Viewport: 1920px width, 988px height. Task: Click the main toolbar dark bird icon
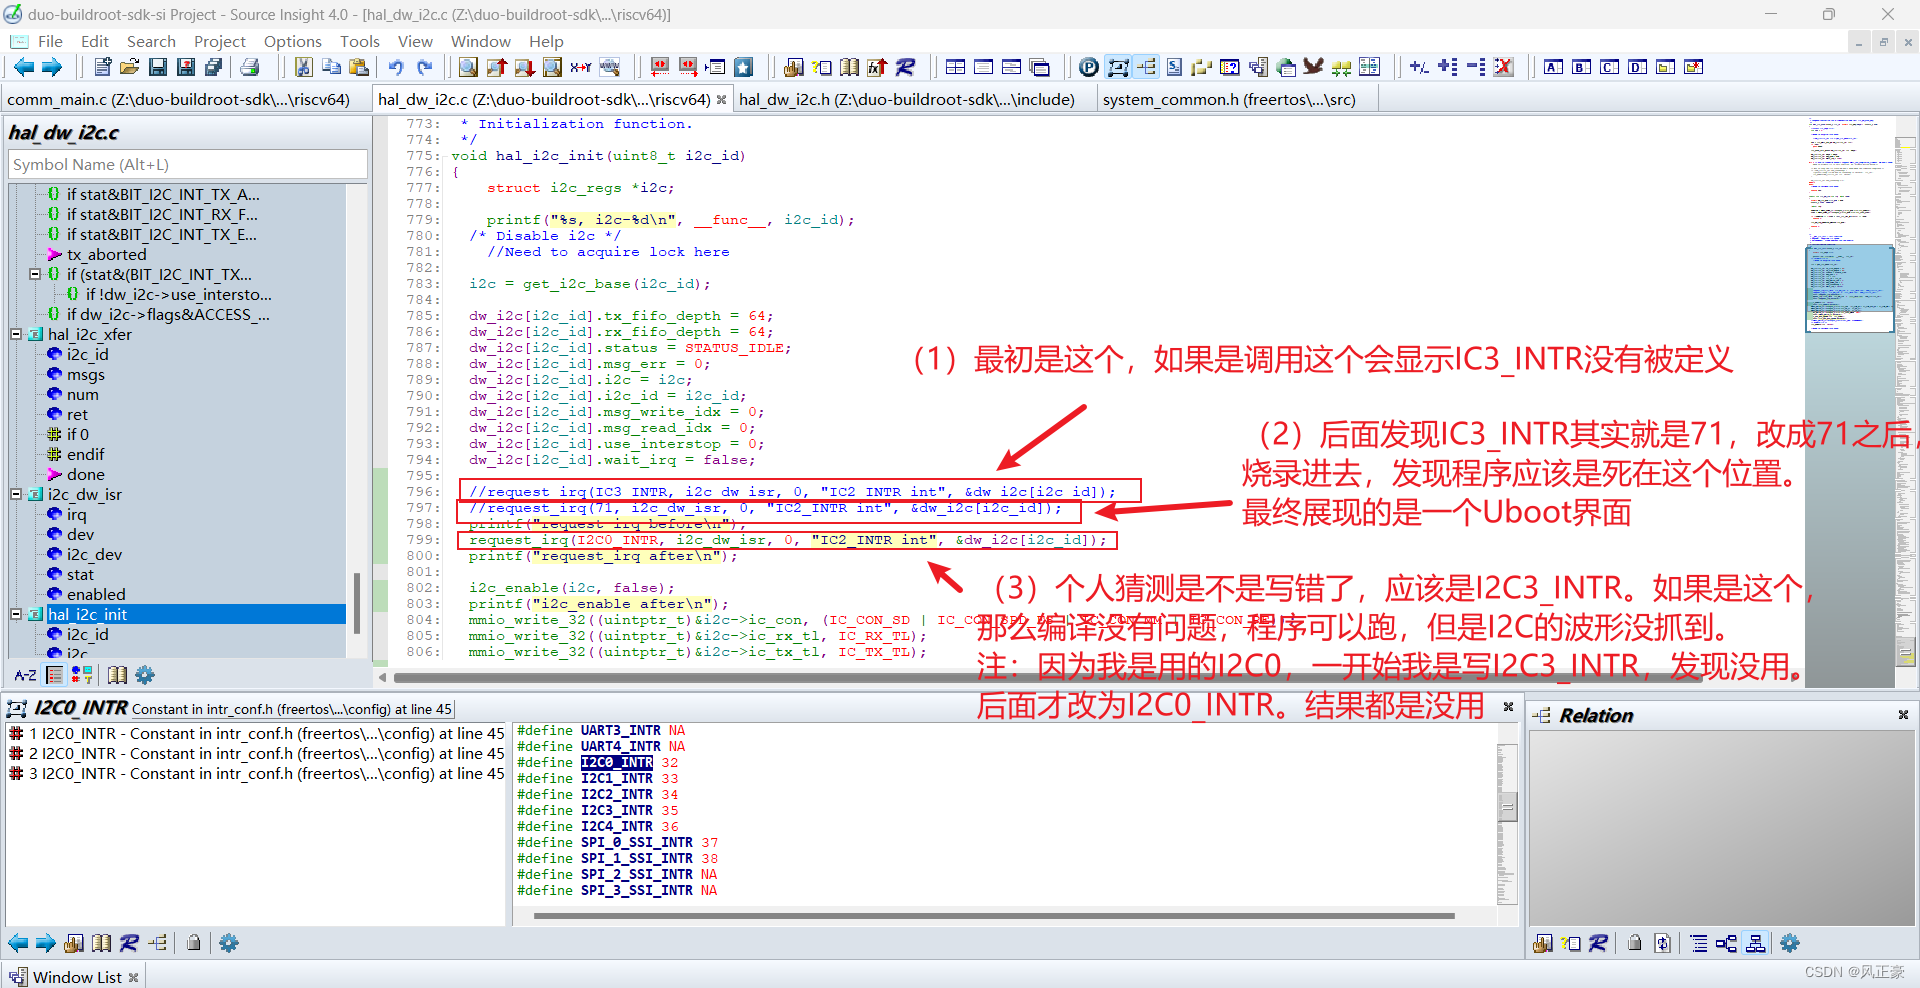click(x=1314, y=67)
